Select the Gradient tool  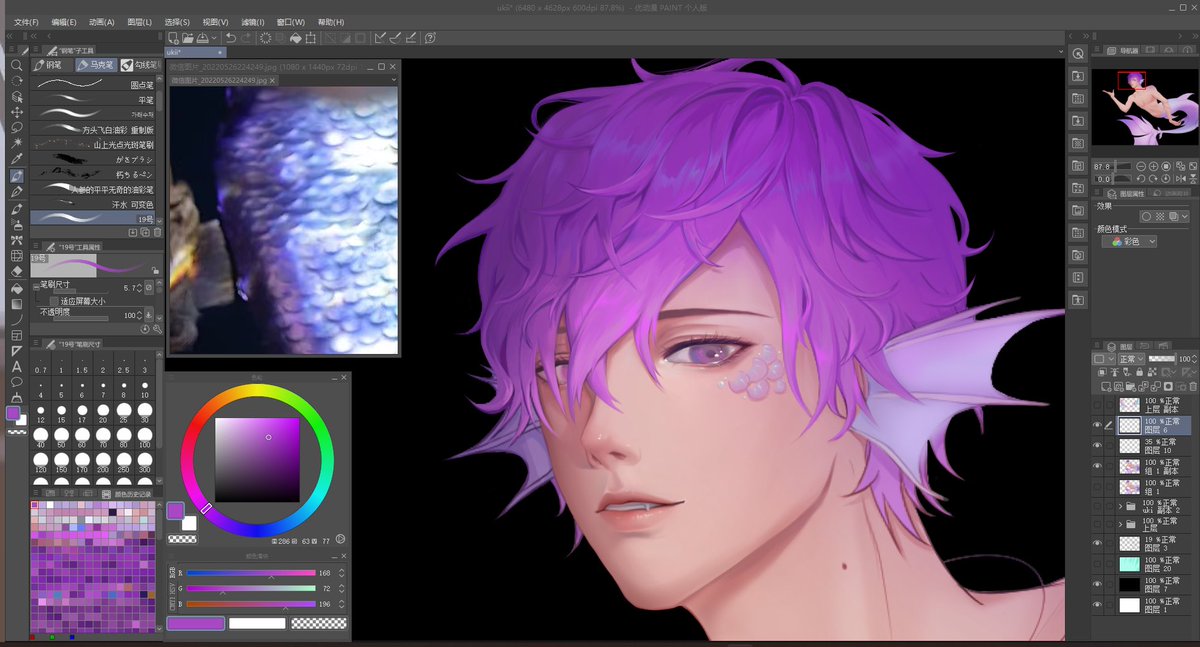point(16,303)
